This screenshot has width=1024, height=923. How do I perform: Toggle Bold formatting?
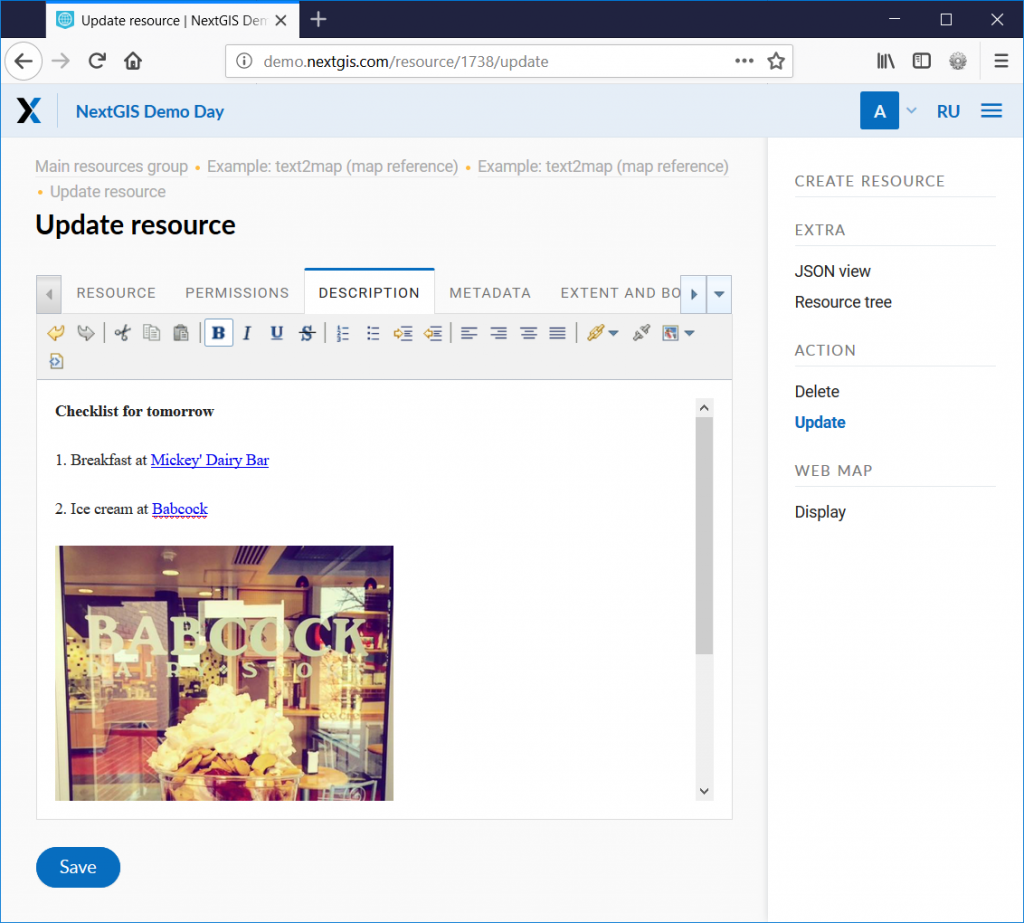tap(218, 333)
